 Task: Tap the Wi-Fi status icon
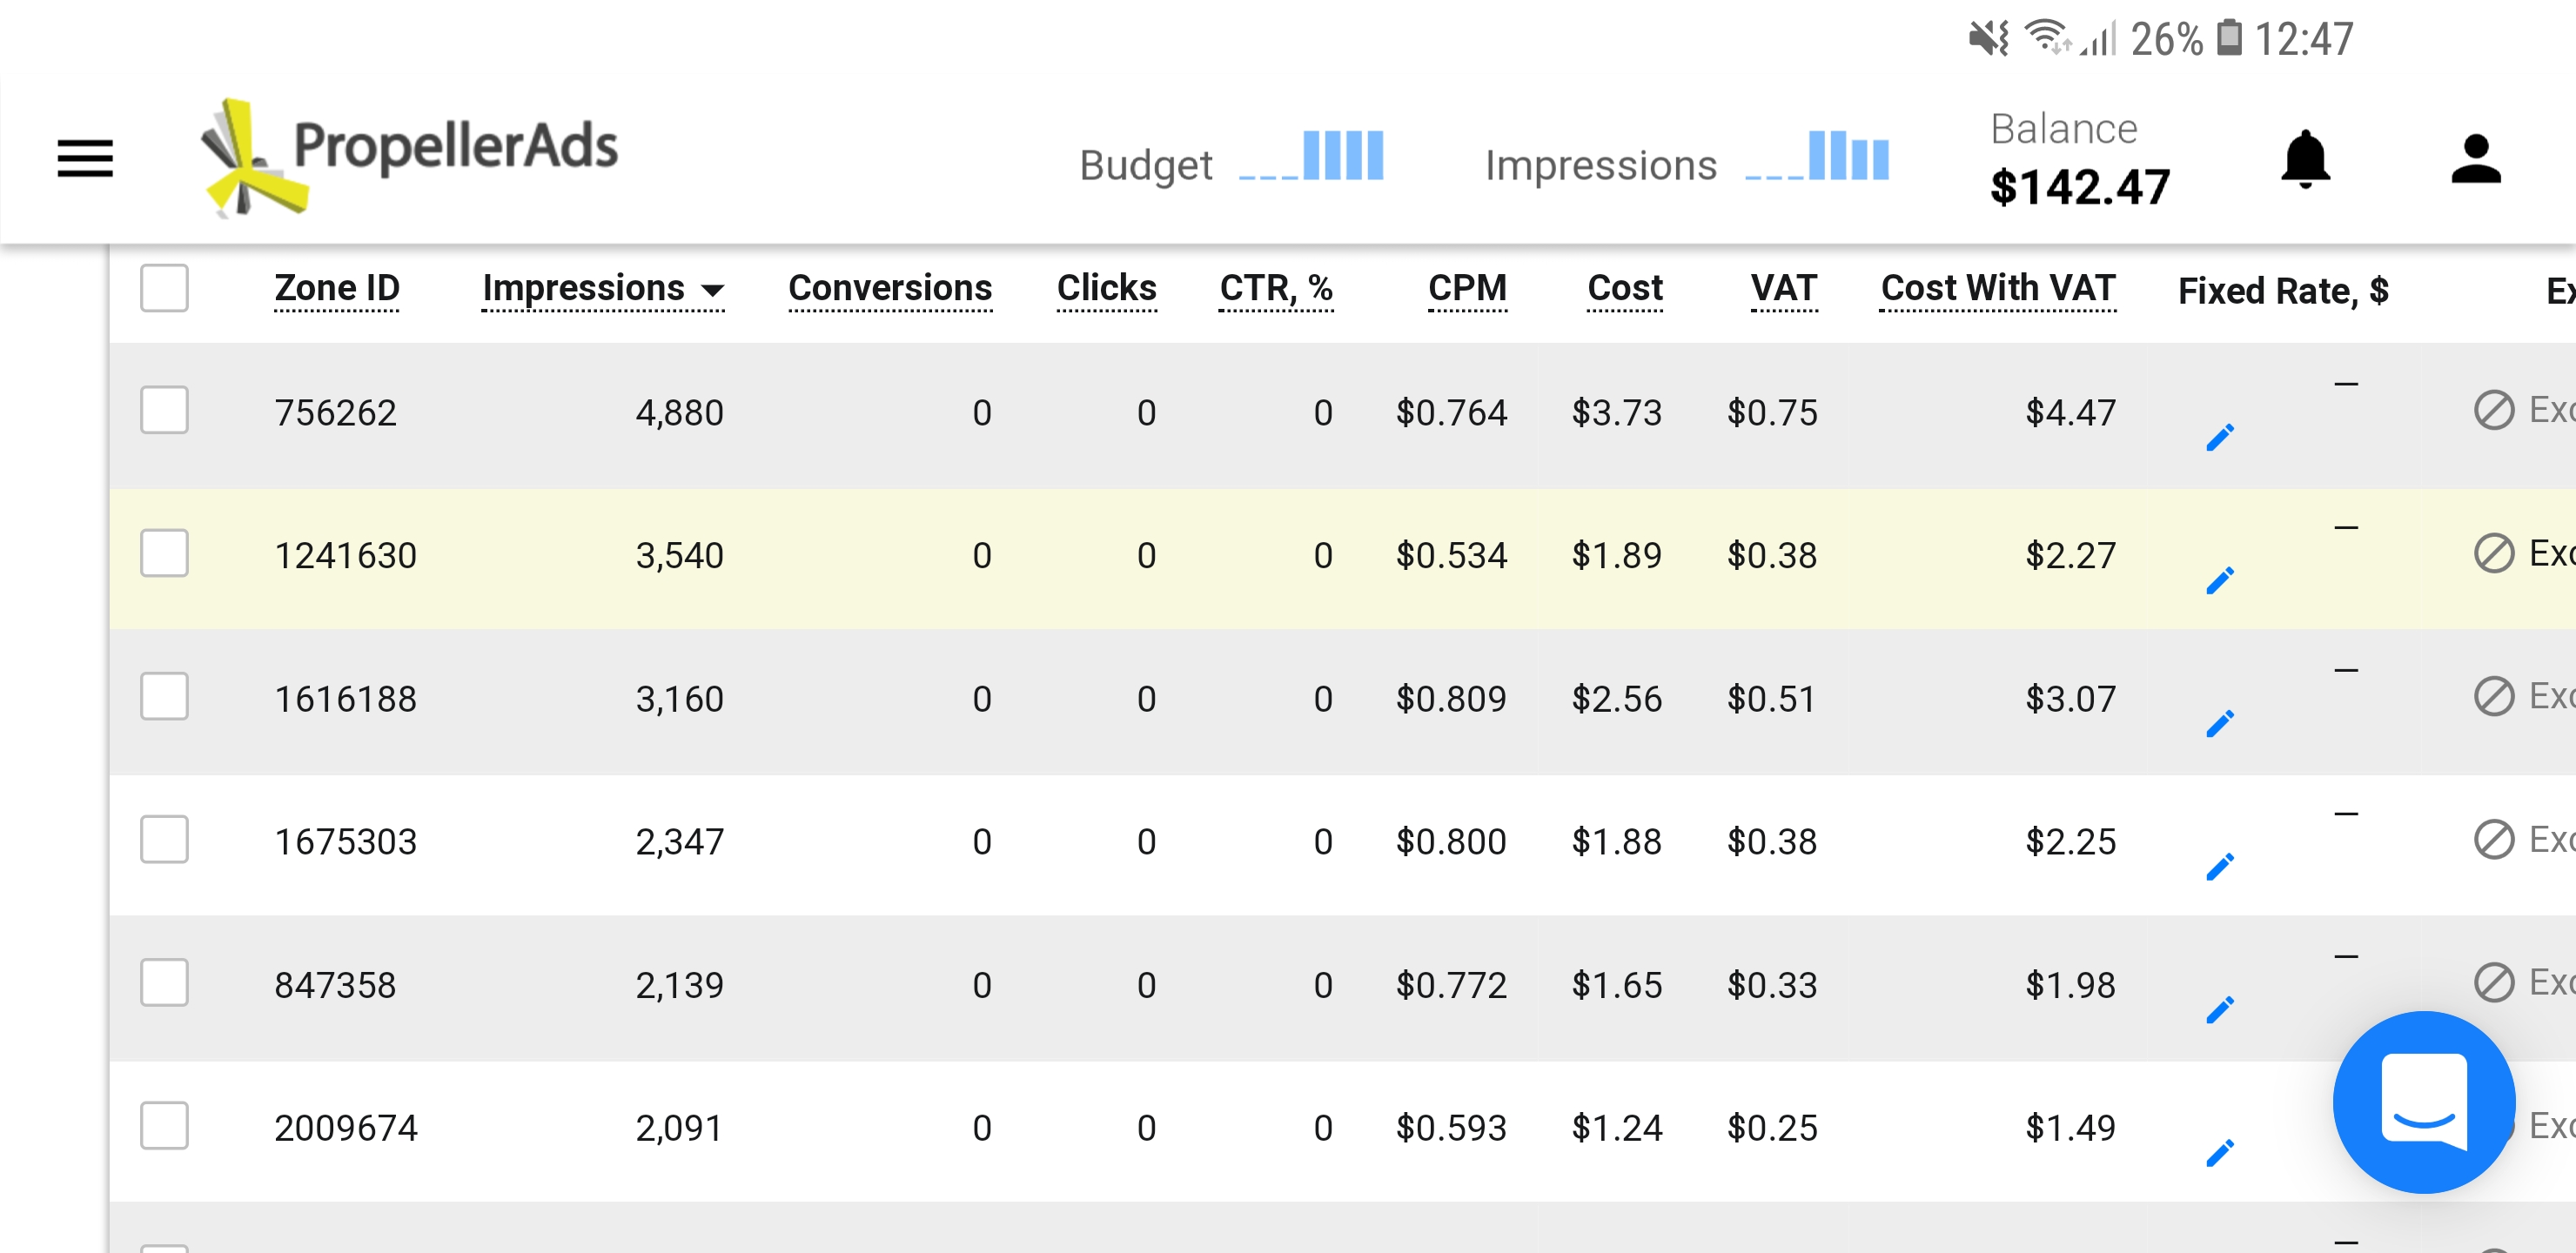pos(2048,38)
